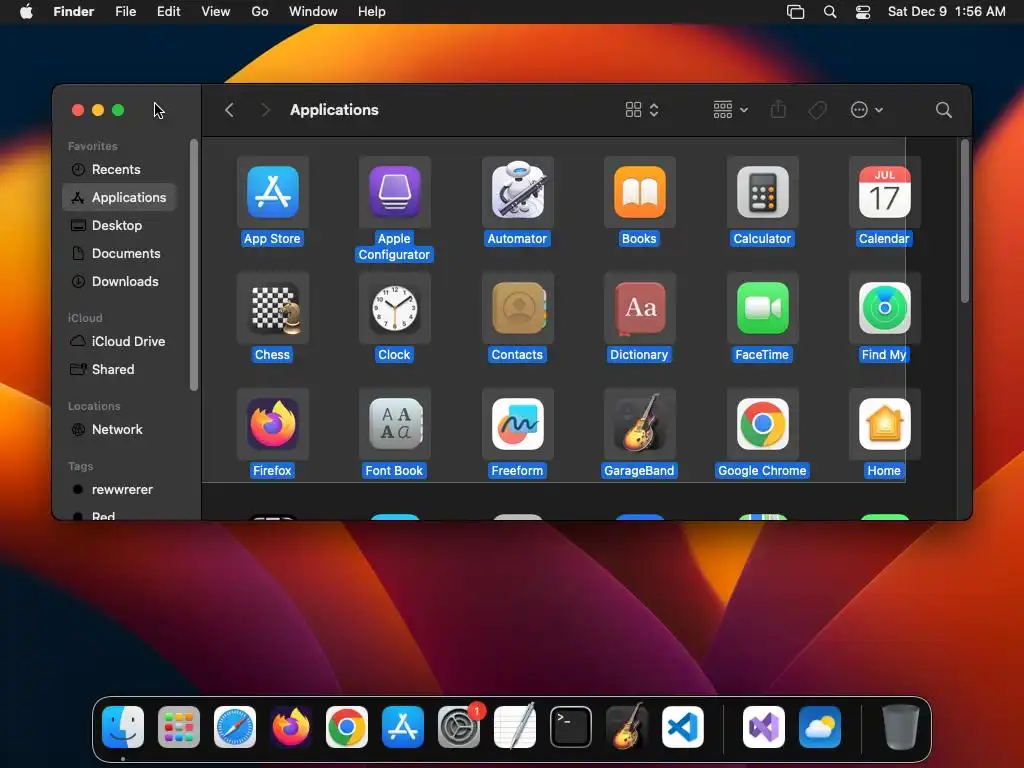Select the Home app icon
This screenshot has width=1024, height=768.
tap(884, 424)
